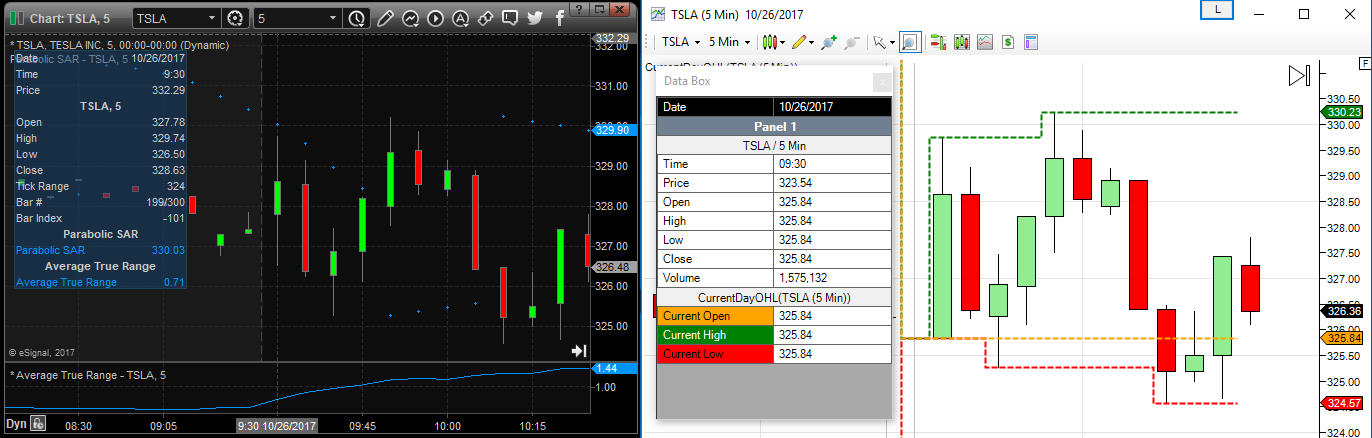Screen dimensions: 1372x438
Task: Jump to latest bar arrow in eSignal chart
Action: [579, 351]
